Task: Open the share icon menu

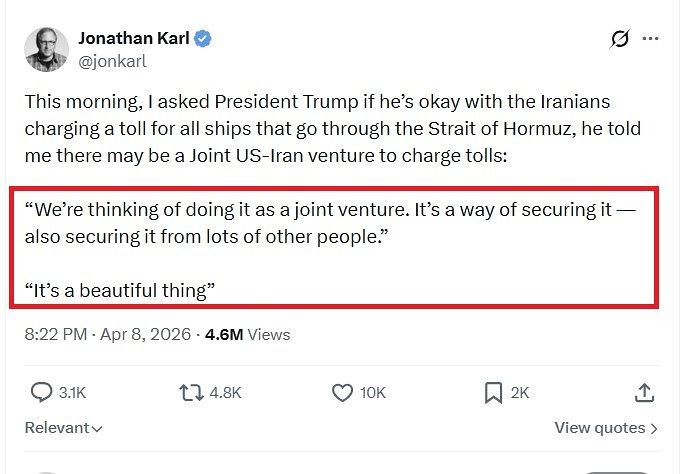Action: 645,393
